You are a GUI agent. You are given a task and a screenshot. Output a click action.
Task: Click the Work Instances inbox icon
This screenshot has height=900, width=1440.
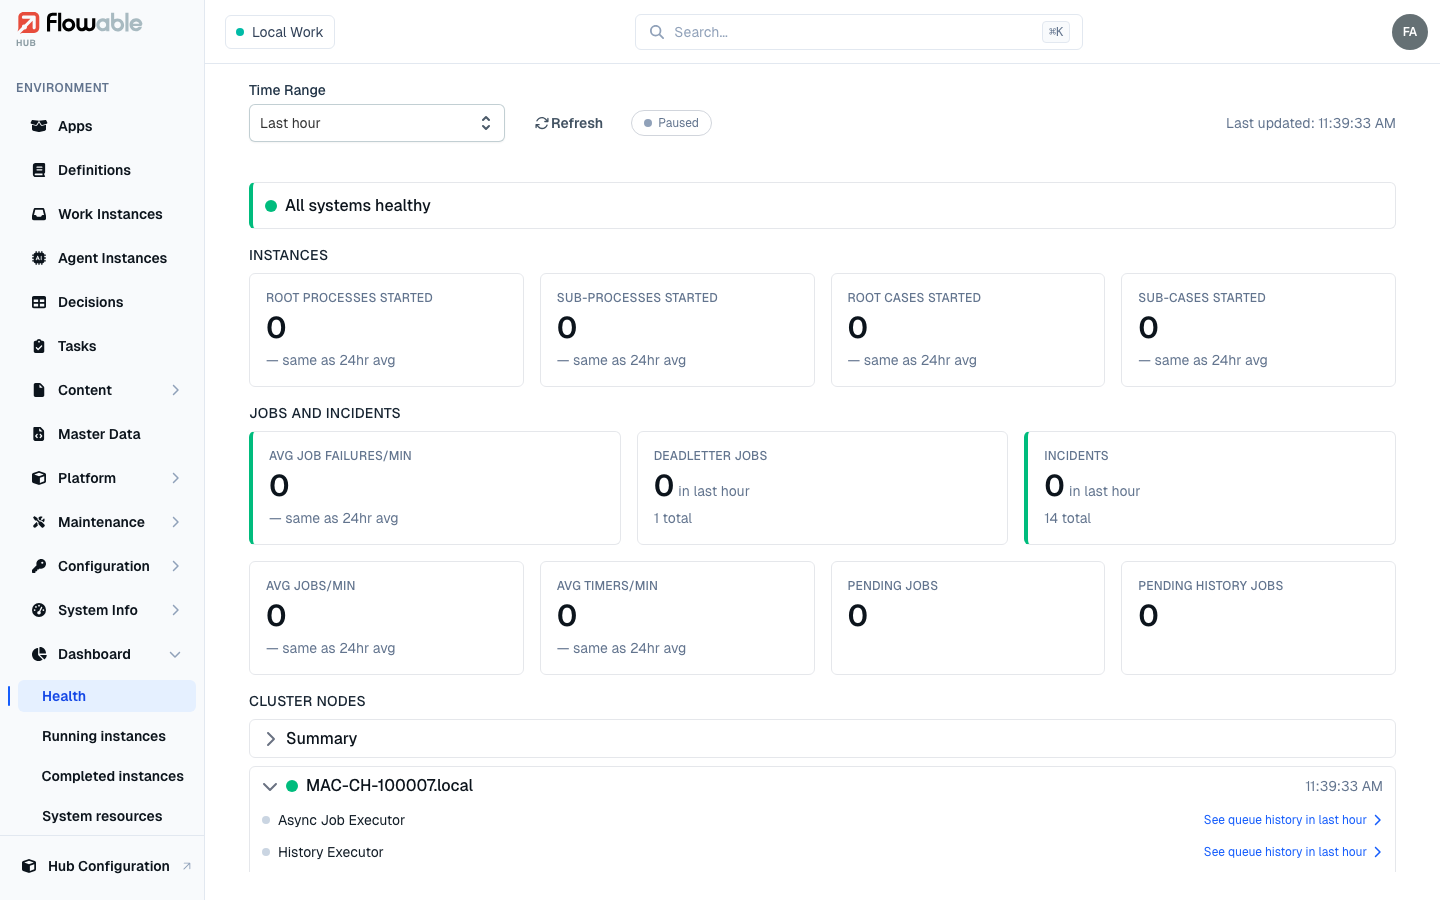tap(39, 214)
